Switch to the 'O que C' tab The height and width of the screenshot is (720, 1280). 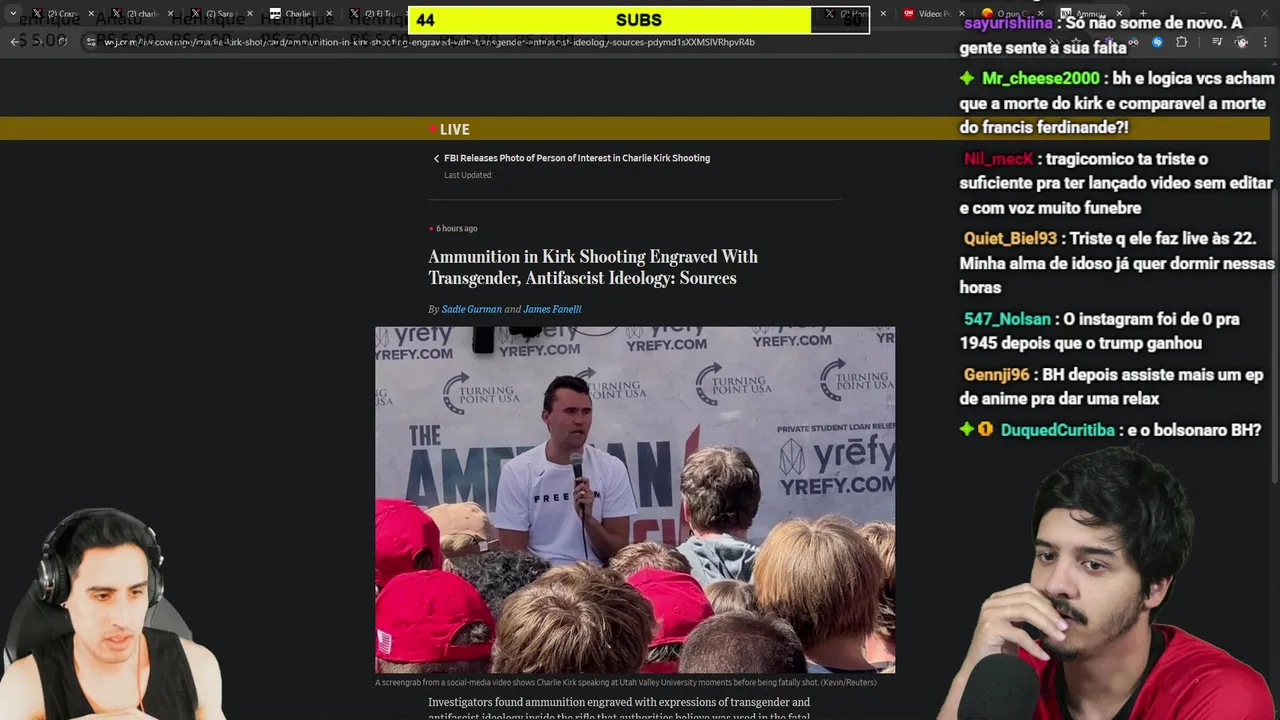pyautogui.click(x=1012, y=14)
